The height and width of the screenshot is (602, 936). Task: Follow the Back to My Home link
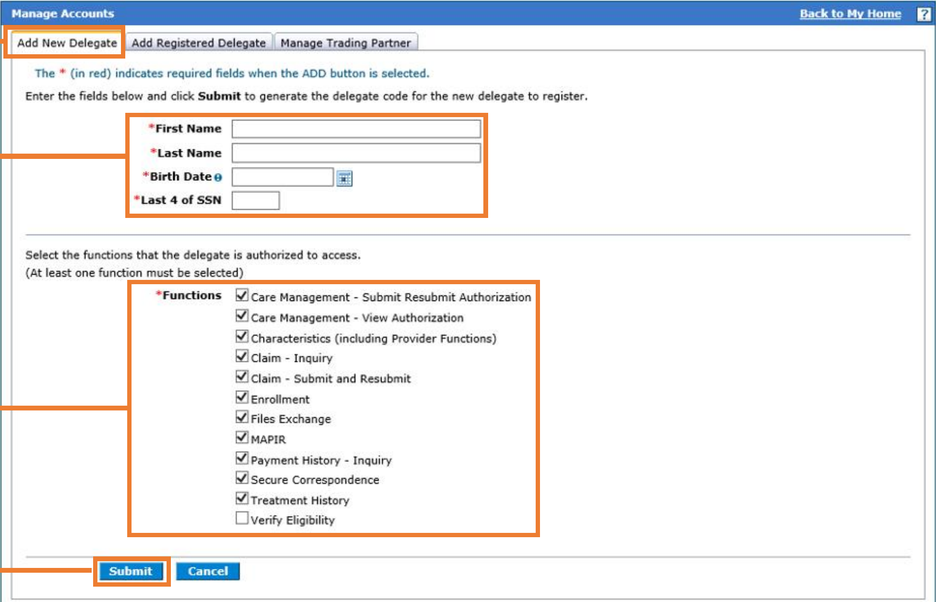coord(850,14)
